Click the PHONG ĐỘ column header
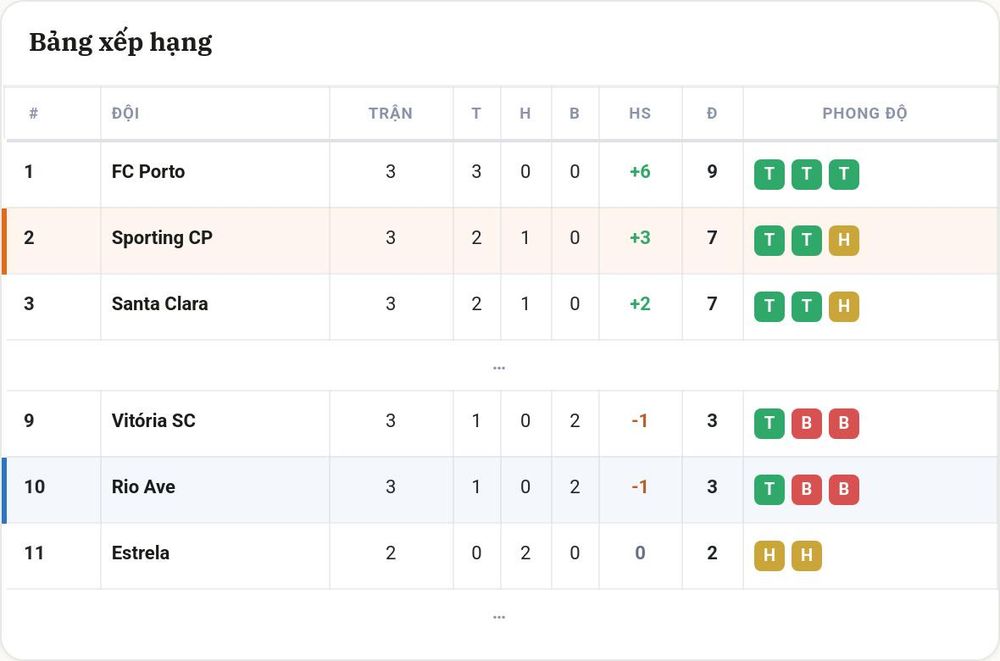The width and height of the screenshot is (1000, 661). tap(864, 113)
